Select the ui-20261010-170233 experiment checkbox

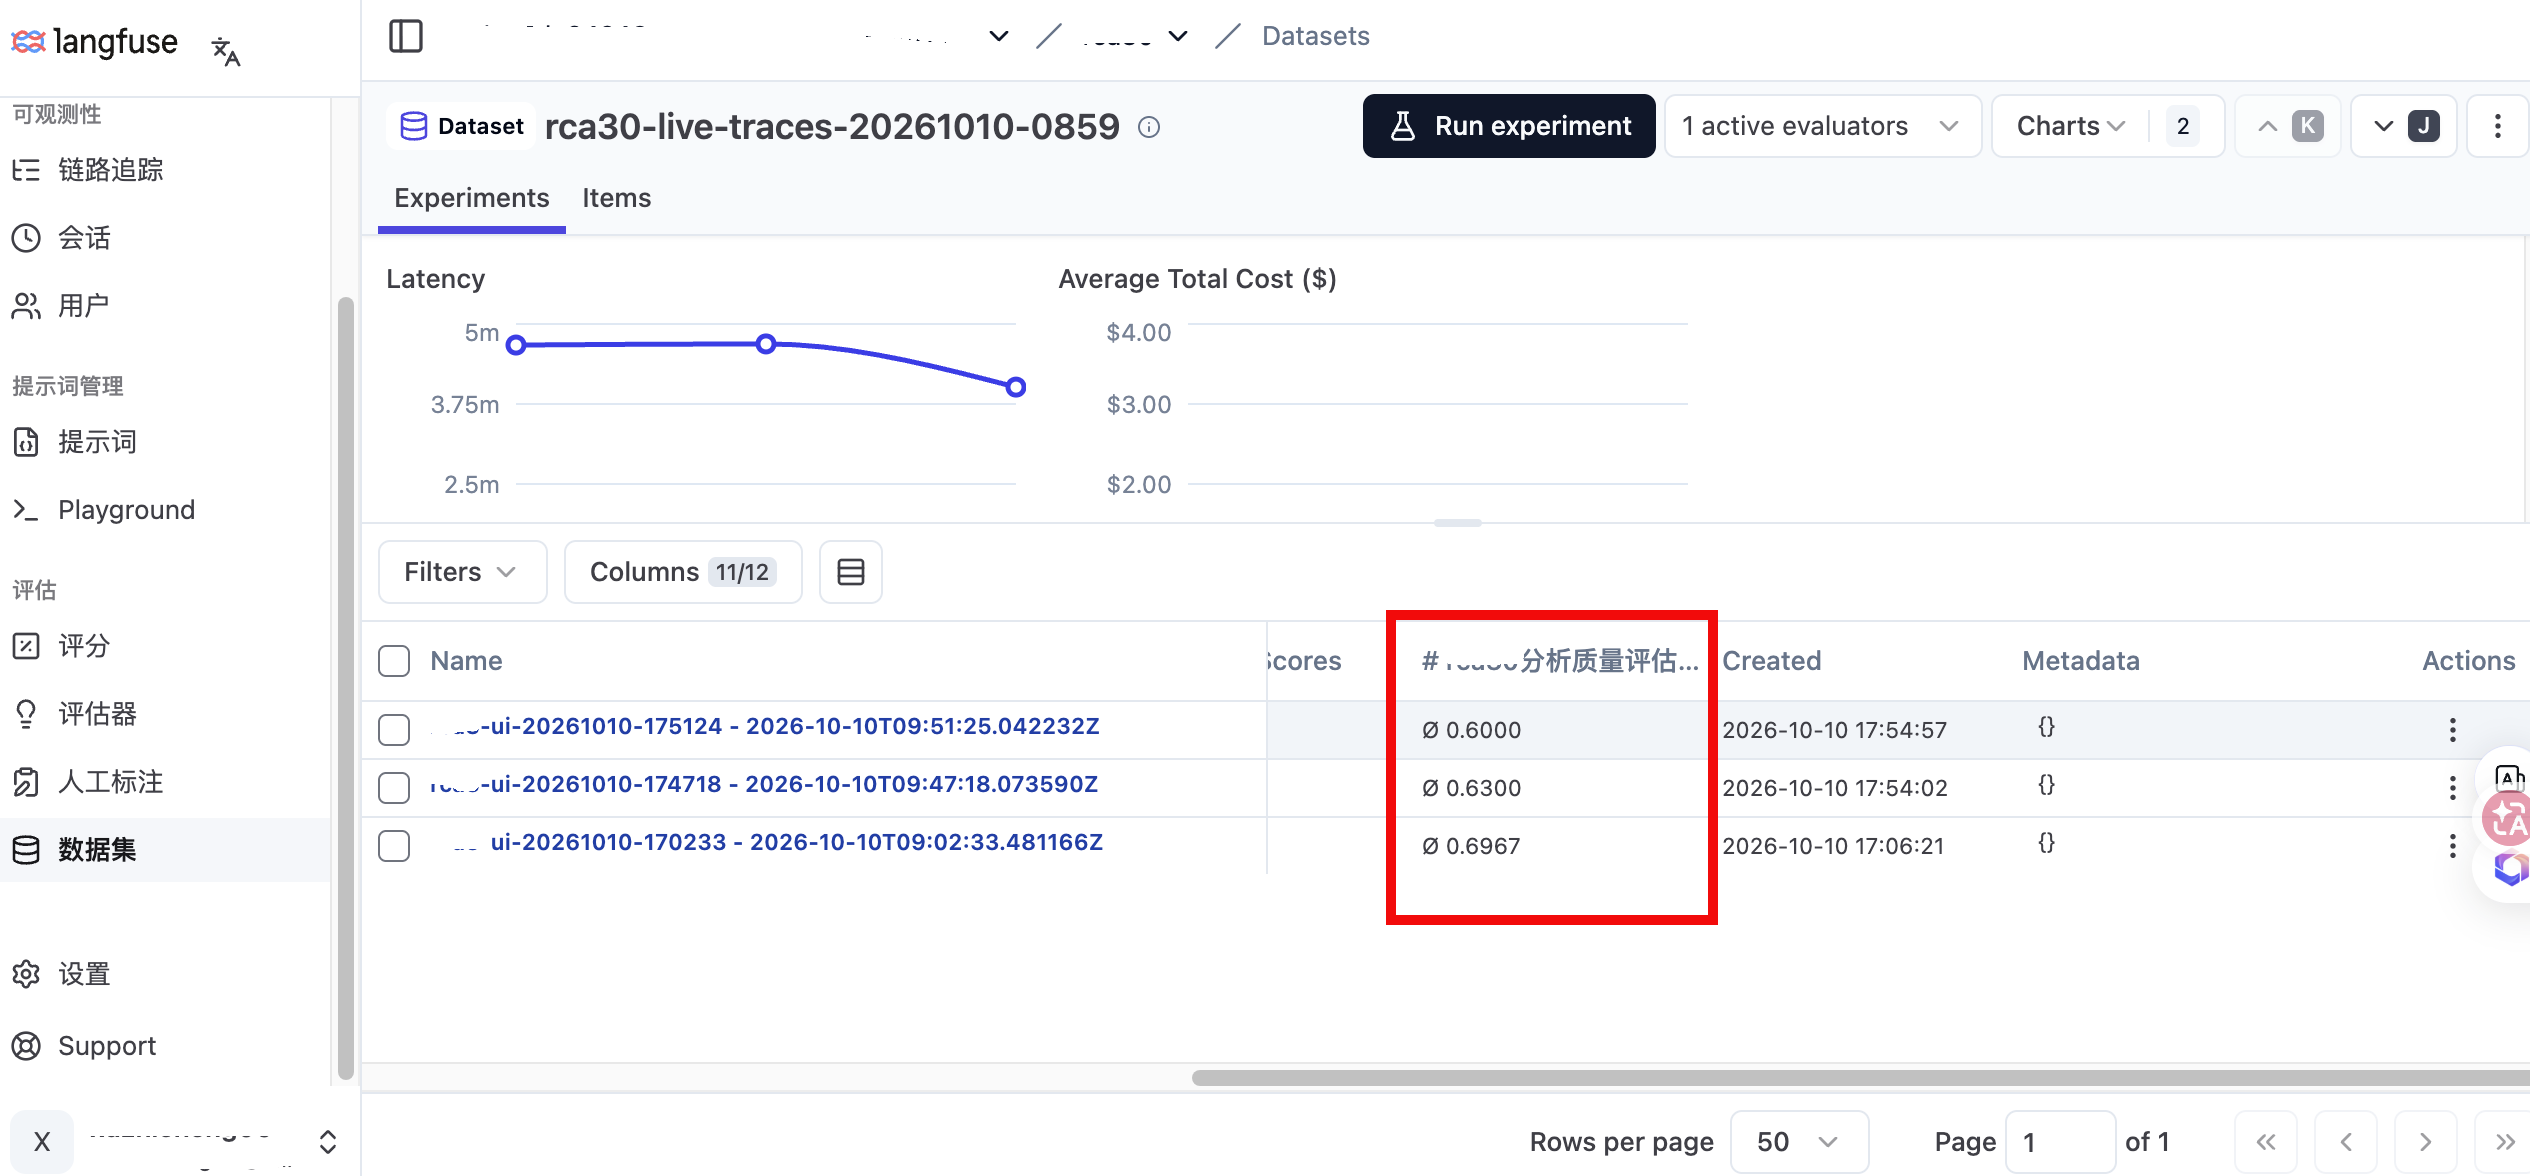click(x=394, y=846)
